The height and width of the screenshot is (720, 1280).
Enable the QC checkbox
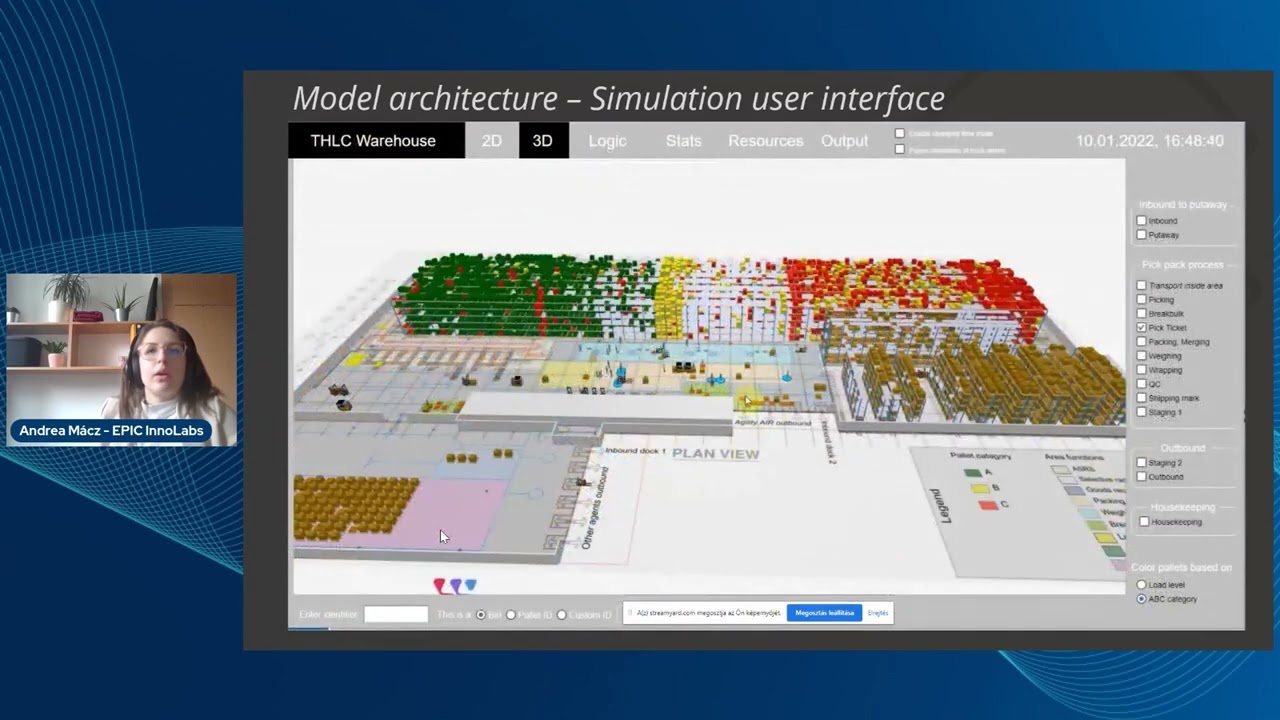1142,383
